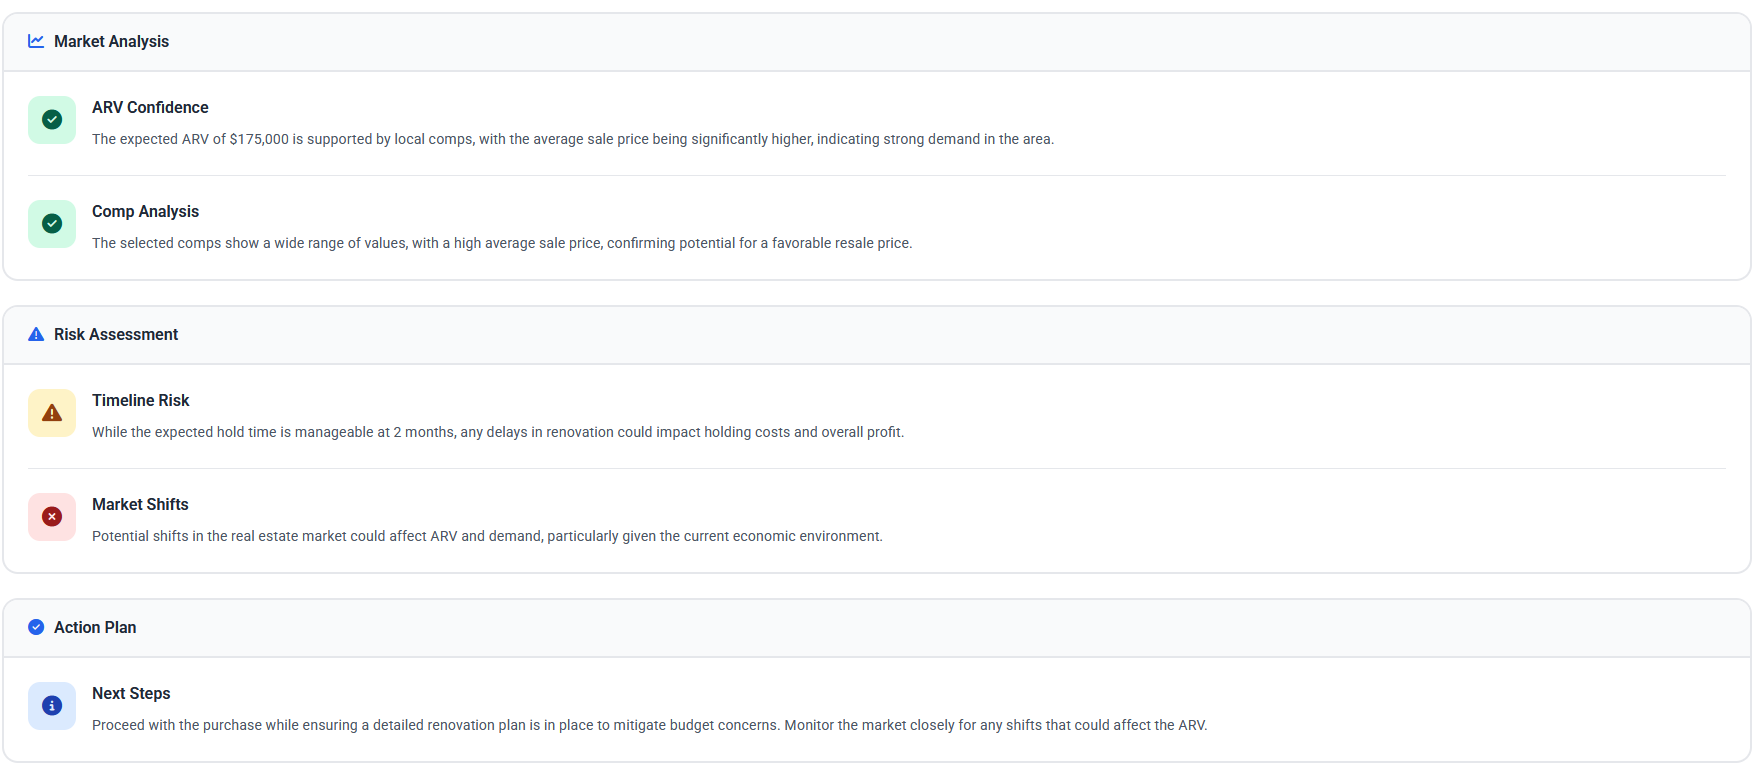The height and width of the screenshot is (766, 1764).
Task: Click the green checkmark beside ARV Confidence
Action: point(52,120)
